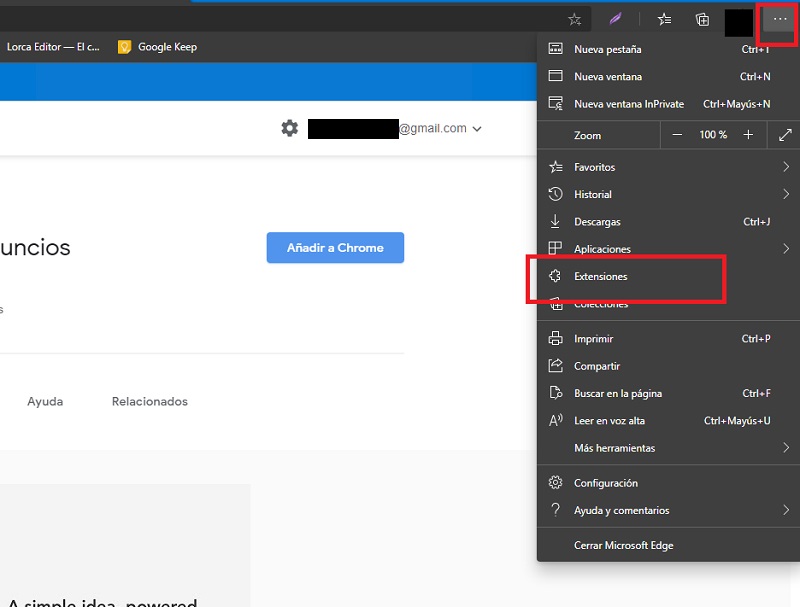
Task: Click the Nueva ventana window icon
Action: (555, 76)
